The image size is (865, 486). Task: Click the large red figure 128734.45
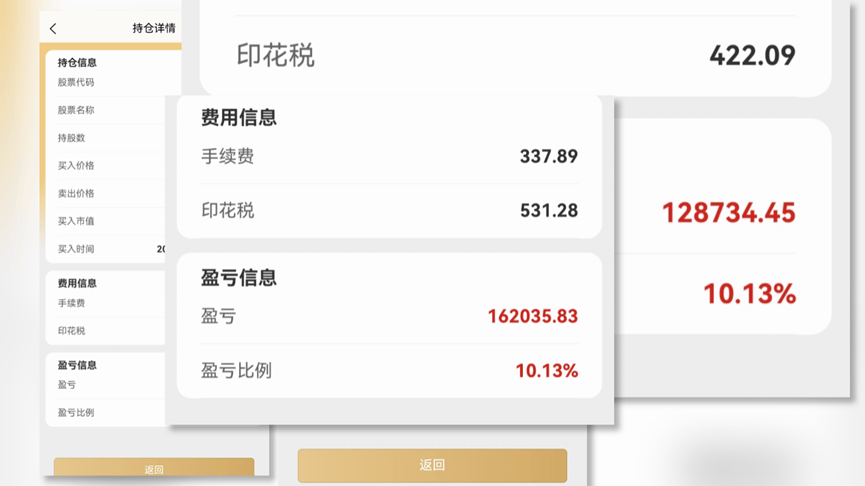pos(728,212)
